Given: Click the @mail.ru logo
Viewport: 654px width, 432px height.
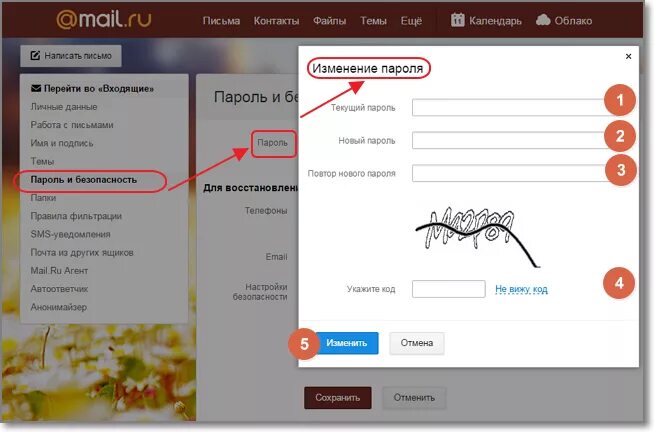Looking at the screenshot, I should point(103,20).
